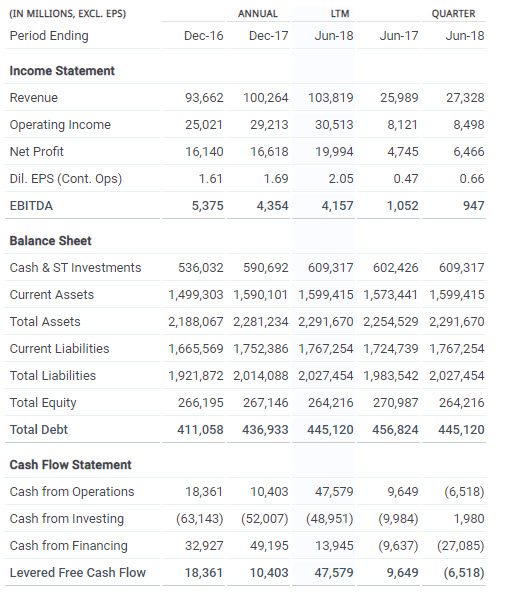This screenshot has width=506, height=609.
Task: Click the Total Equity row label
Action: [43, 403]
